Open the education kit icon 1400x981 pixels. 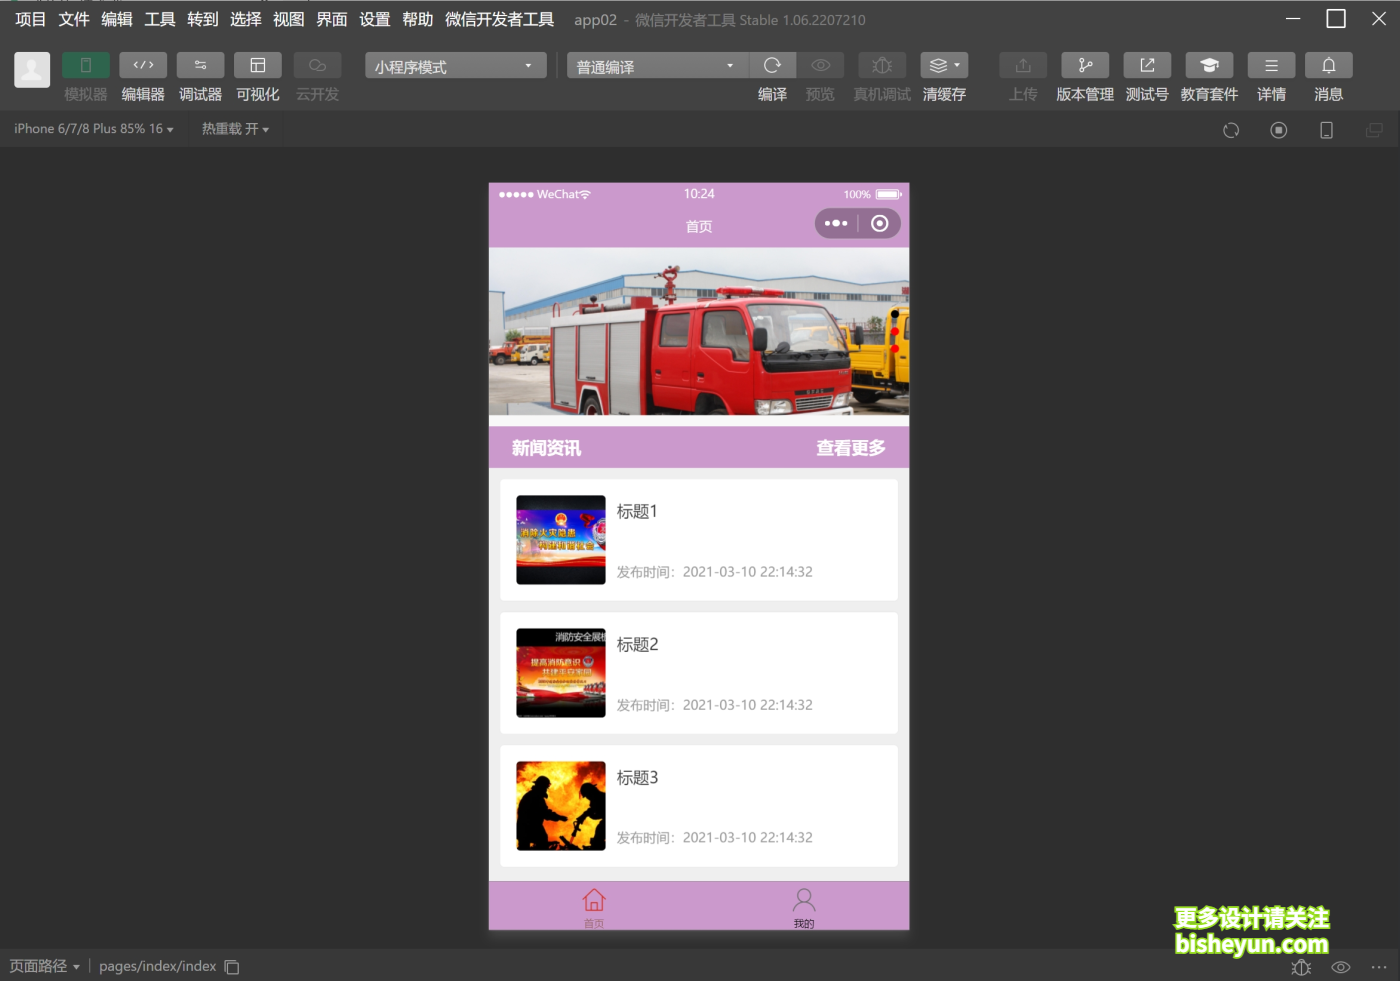tap(1209, 66)
